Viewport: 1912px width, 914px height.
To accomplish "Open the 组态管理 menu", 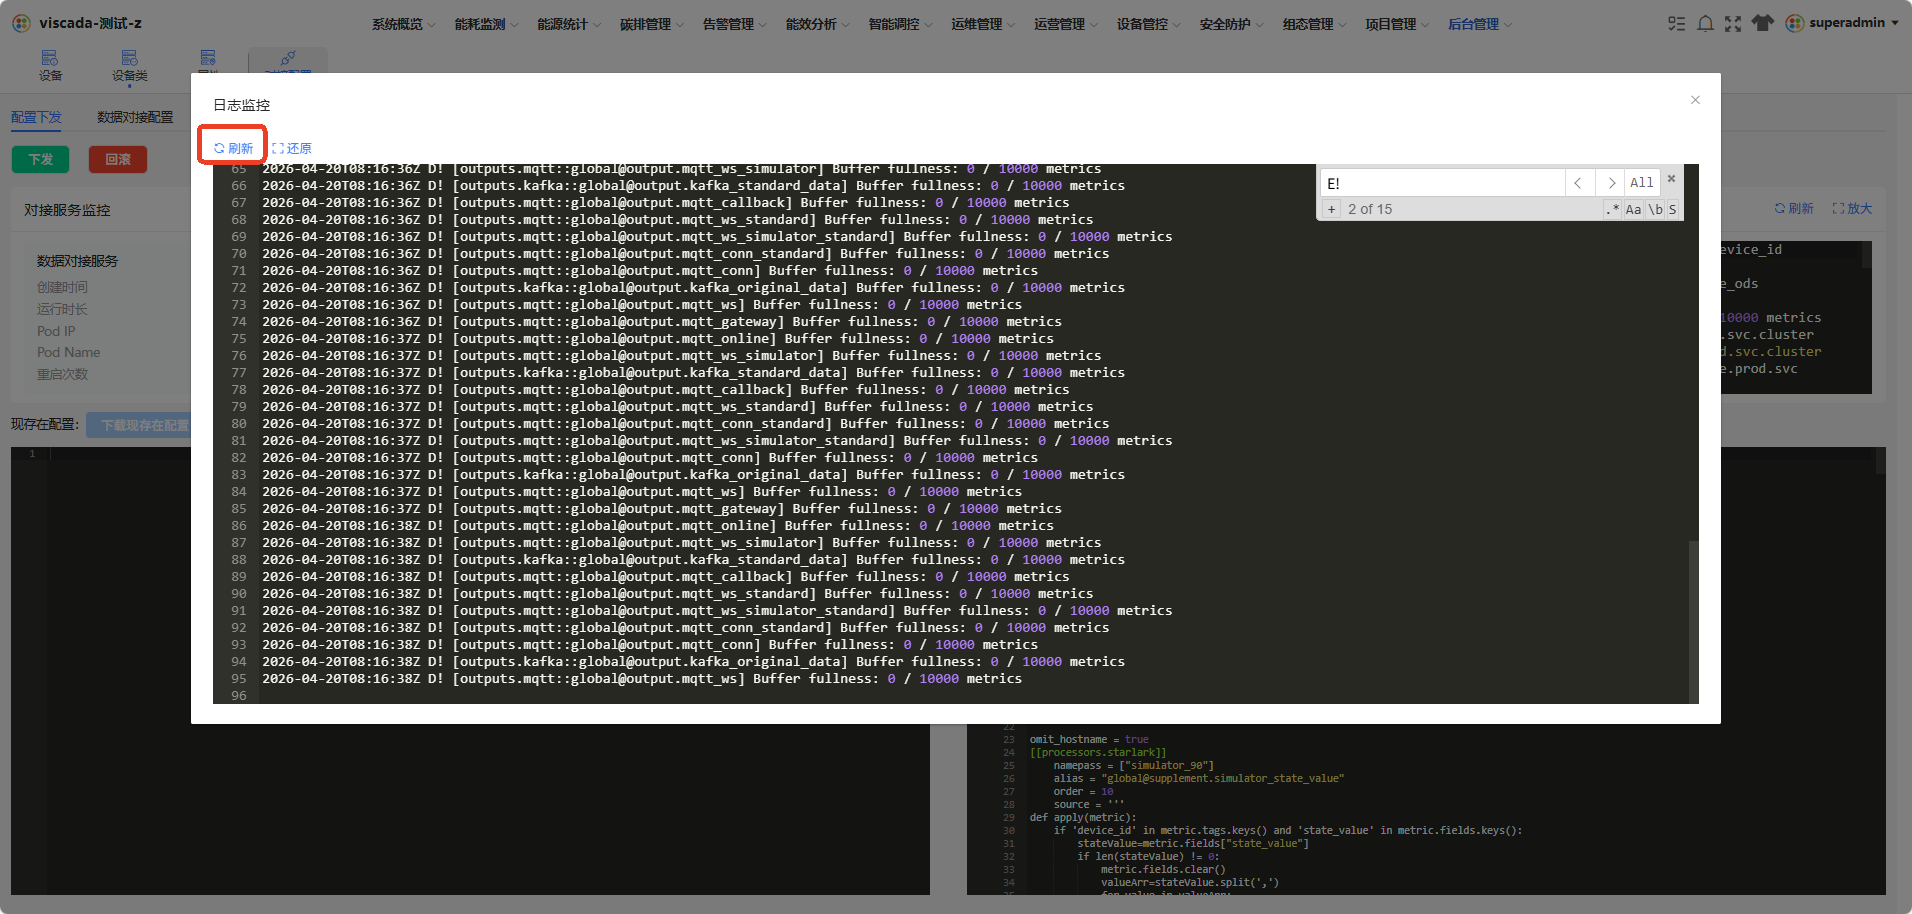I will click(1314, 24).
